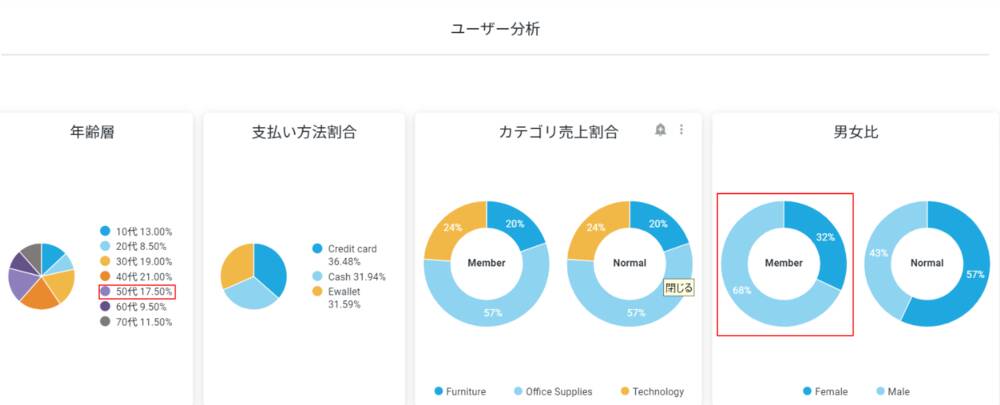Click the 70代 gray legend swatch

tap(105, 322)
